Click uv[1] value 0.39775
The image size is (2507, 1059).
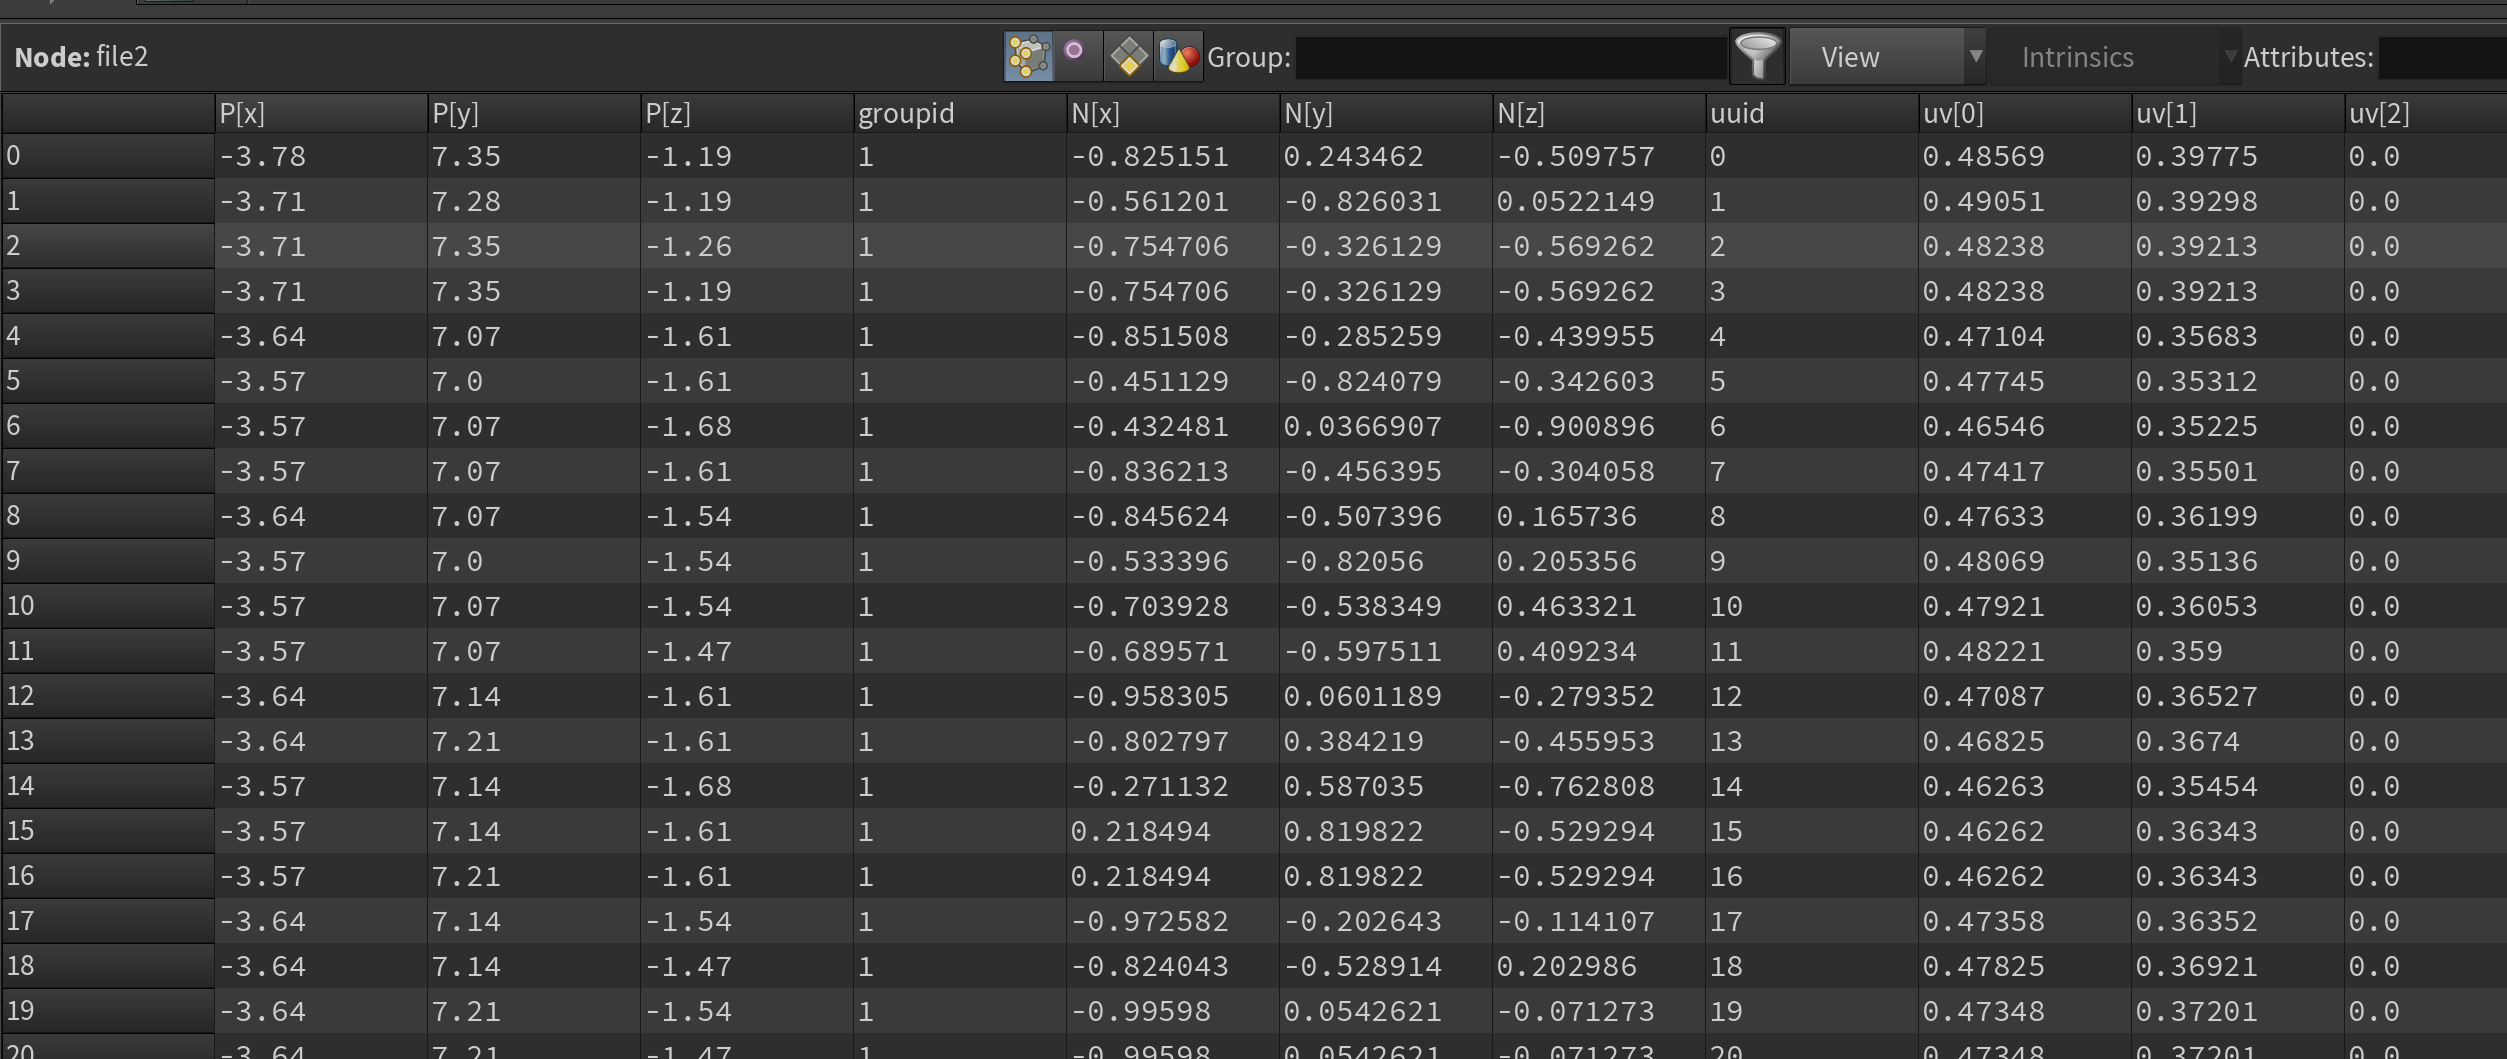pos(2197,157)
